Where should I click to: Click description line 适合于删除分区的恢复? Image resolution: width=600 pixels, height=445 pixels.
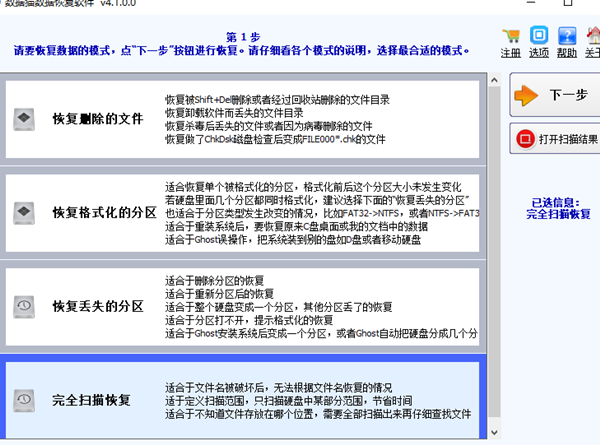pos(214,281)
